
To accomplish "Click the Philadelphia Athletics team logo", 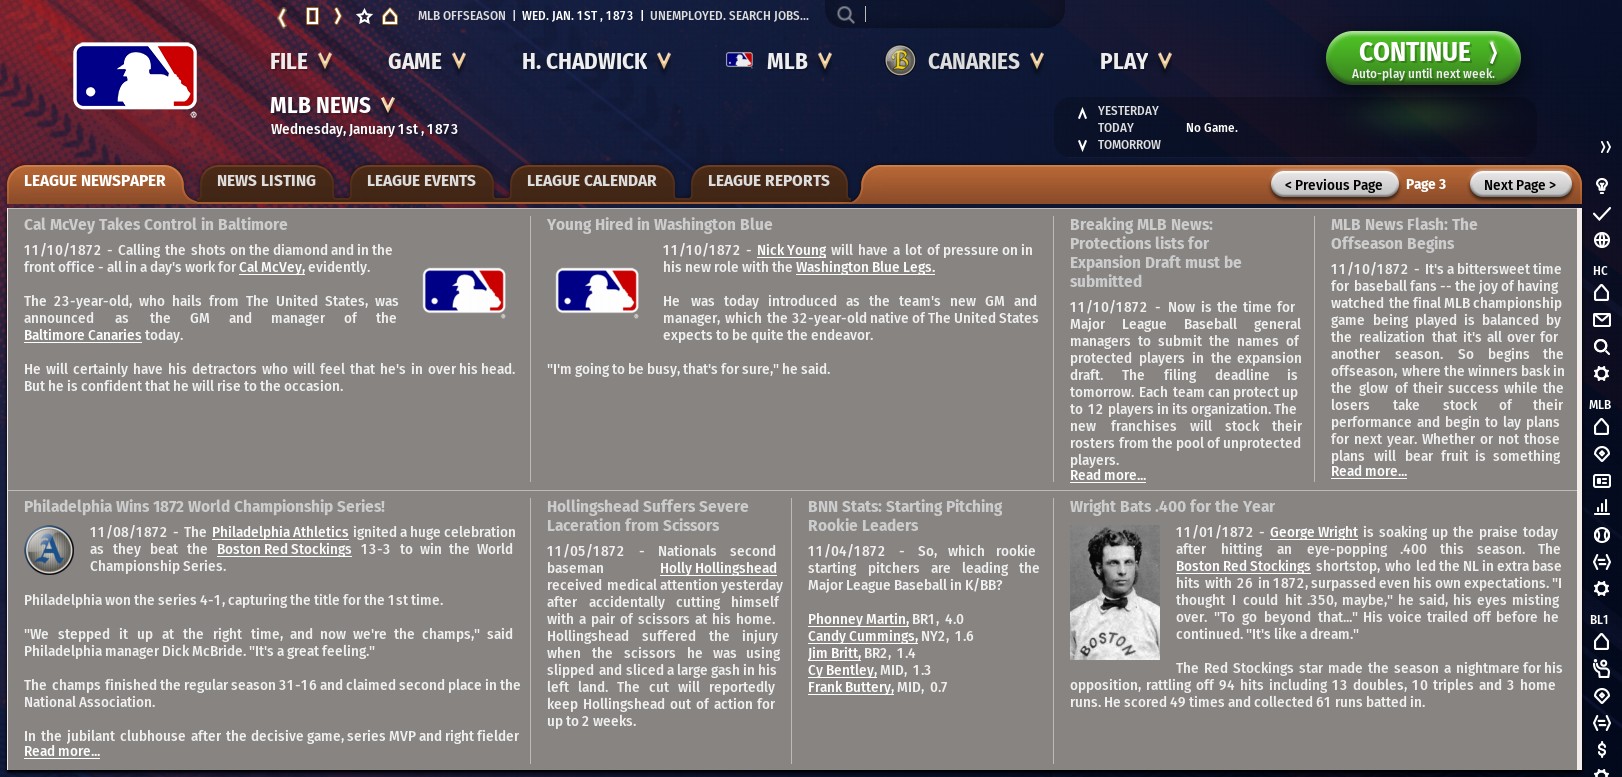I will pyautogui.click(x=49, y=550).
